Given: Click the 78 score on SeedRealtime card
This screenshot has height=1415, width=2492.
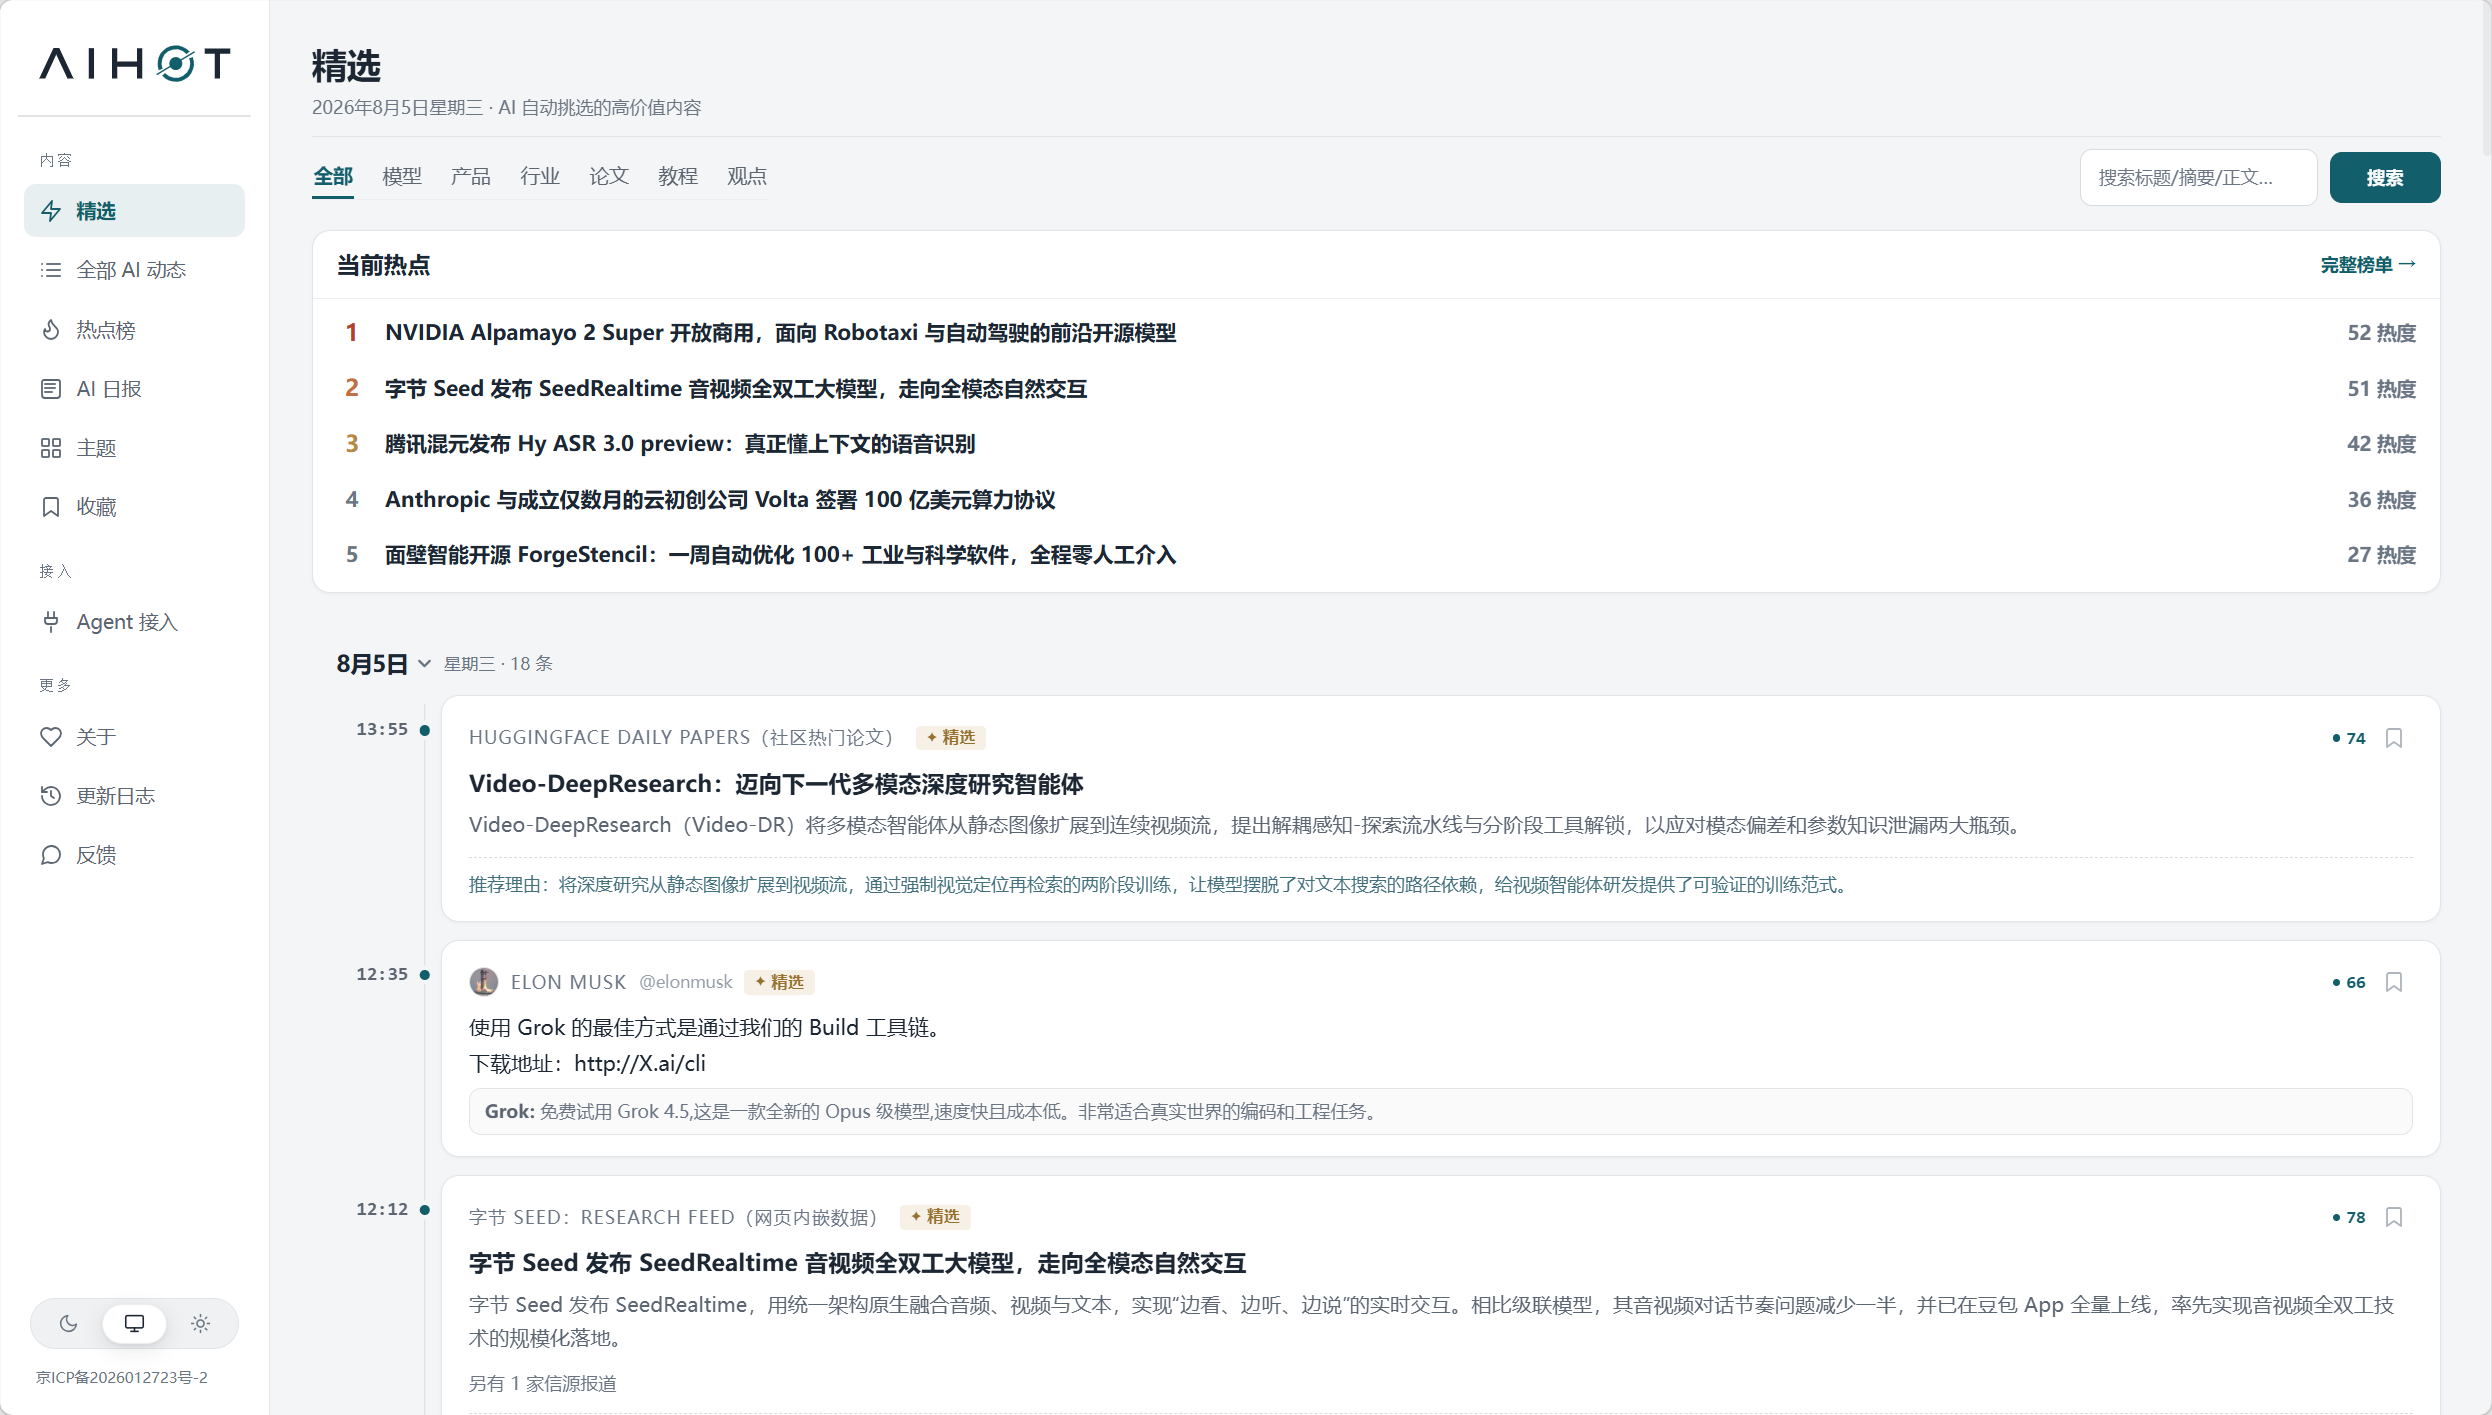Looking at the screenshot, I should 2349,1218.
